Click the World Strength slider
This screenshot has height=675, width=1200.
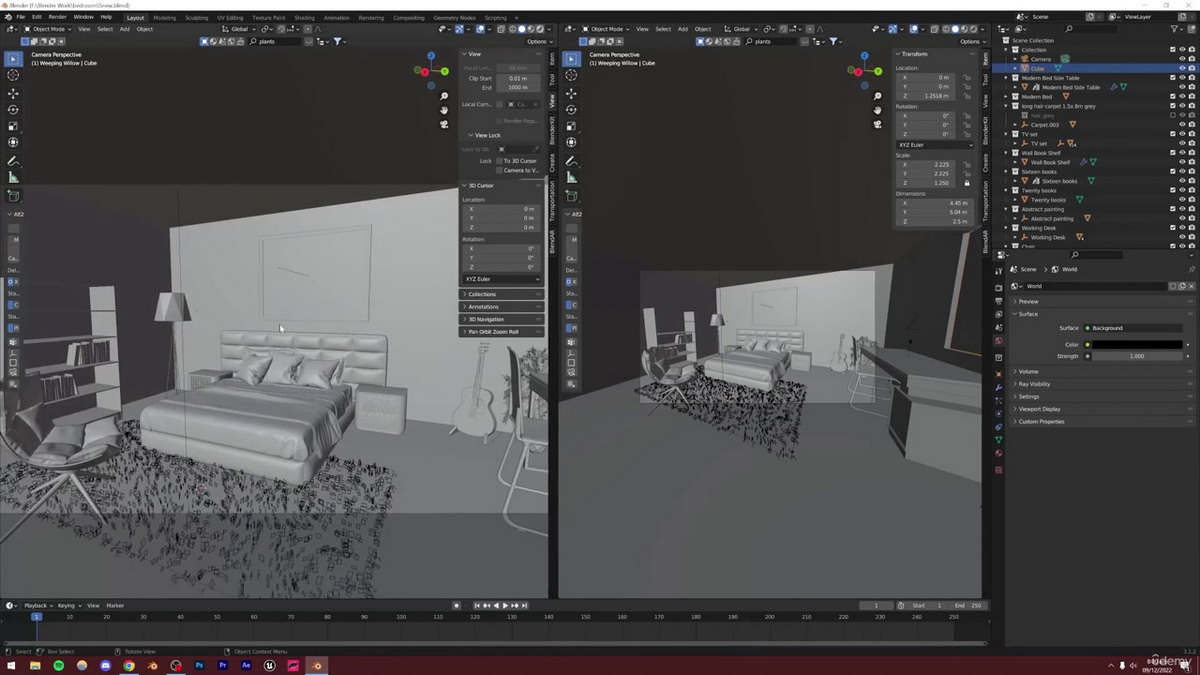pos(1137,356)
